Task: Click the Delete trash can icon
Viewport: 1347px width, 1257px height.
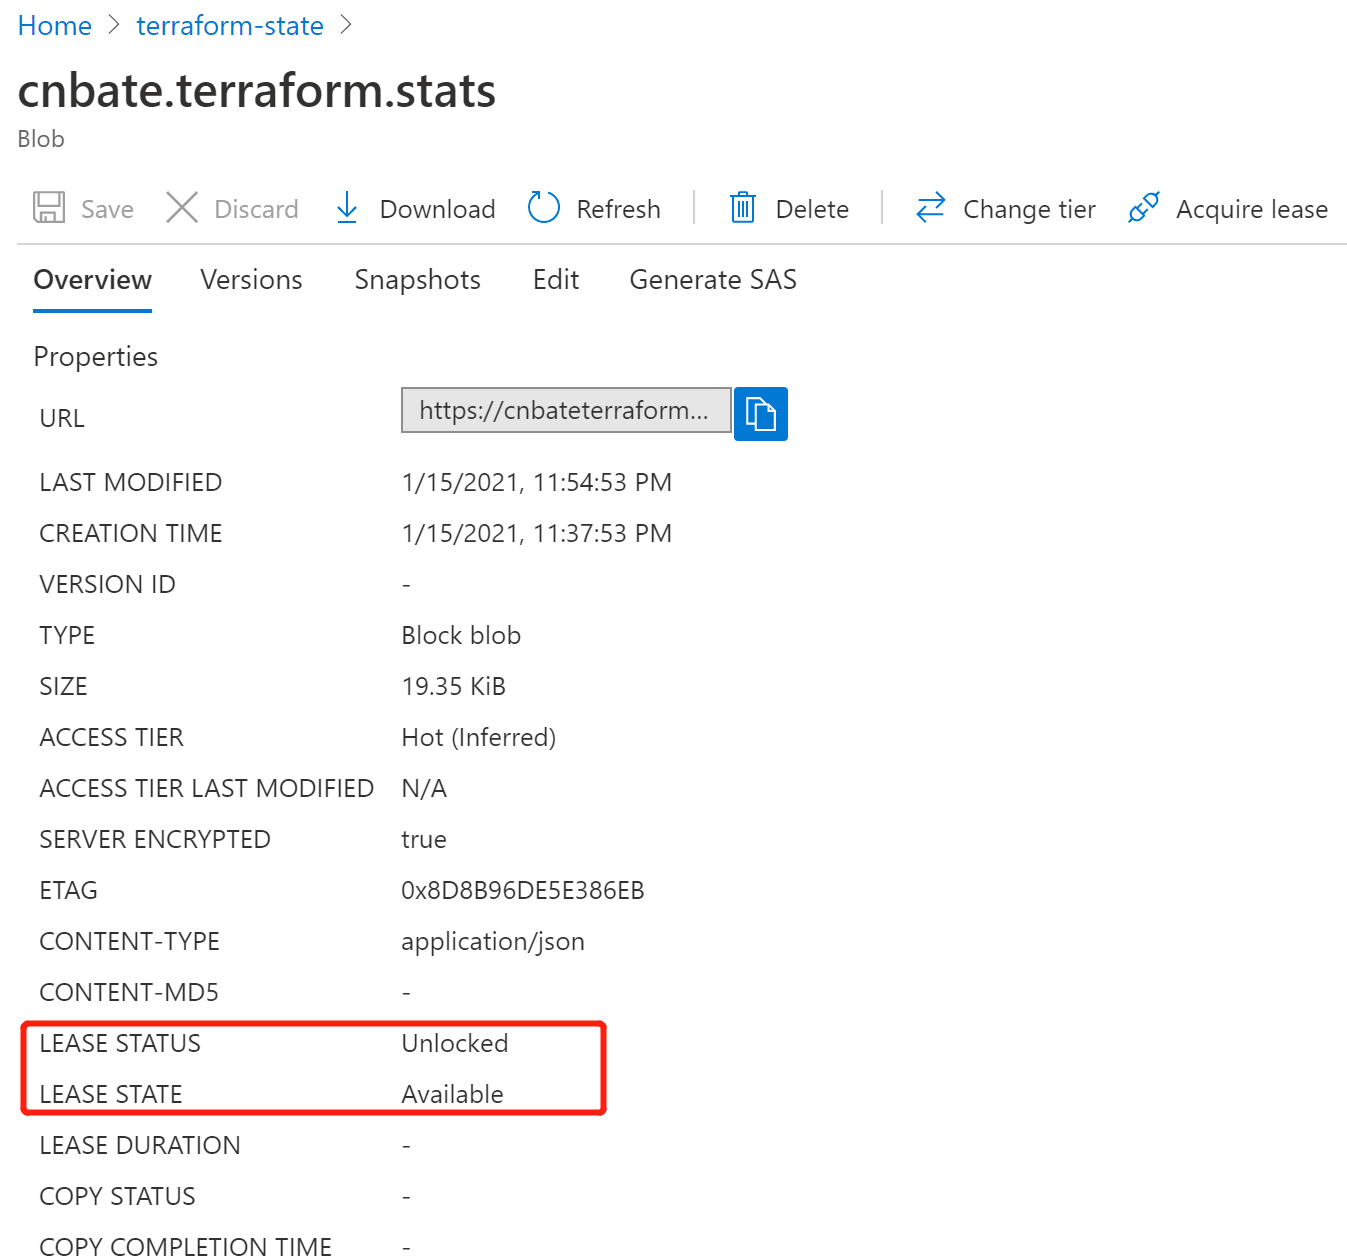Action: 743,208
